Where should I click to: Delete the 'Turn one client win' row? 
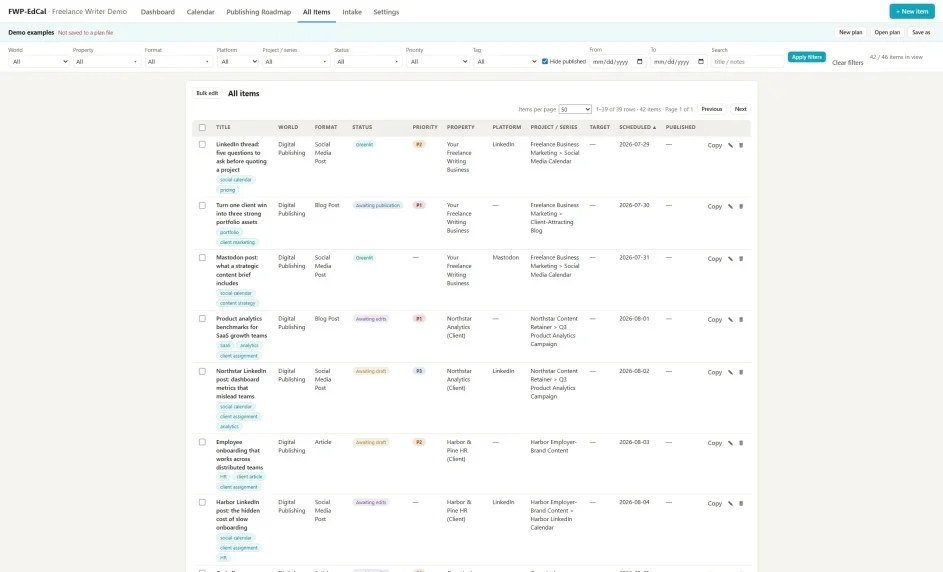pos(741,206)
